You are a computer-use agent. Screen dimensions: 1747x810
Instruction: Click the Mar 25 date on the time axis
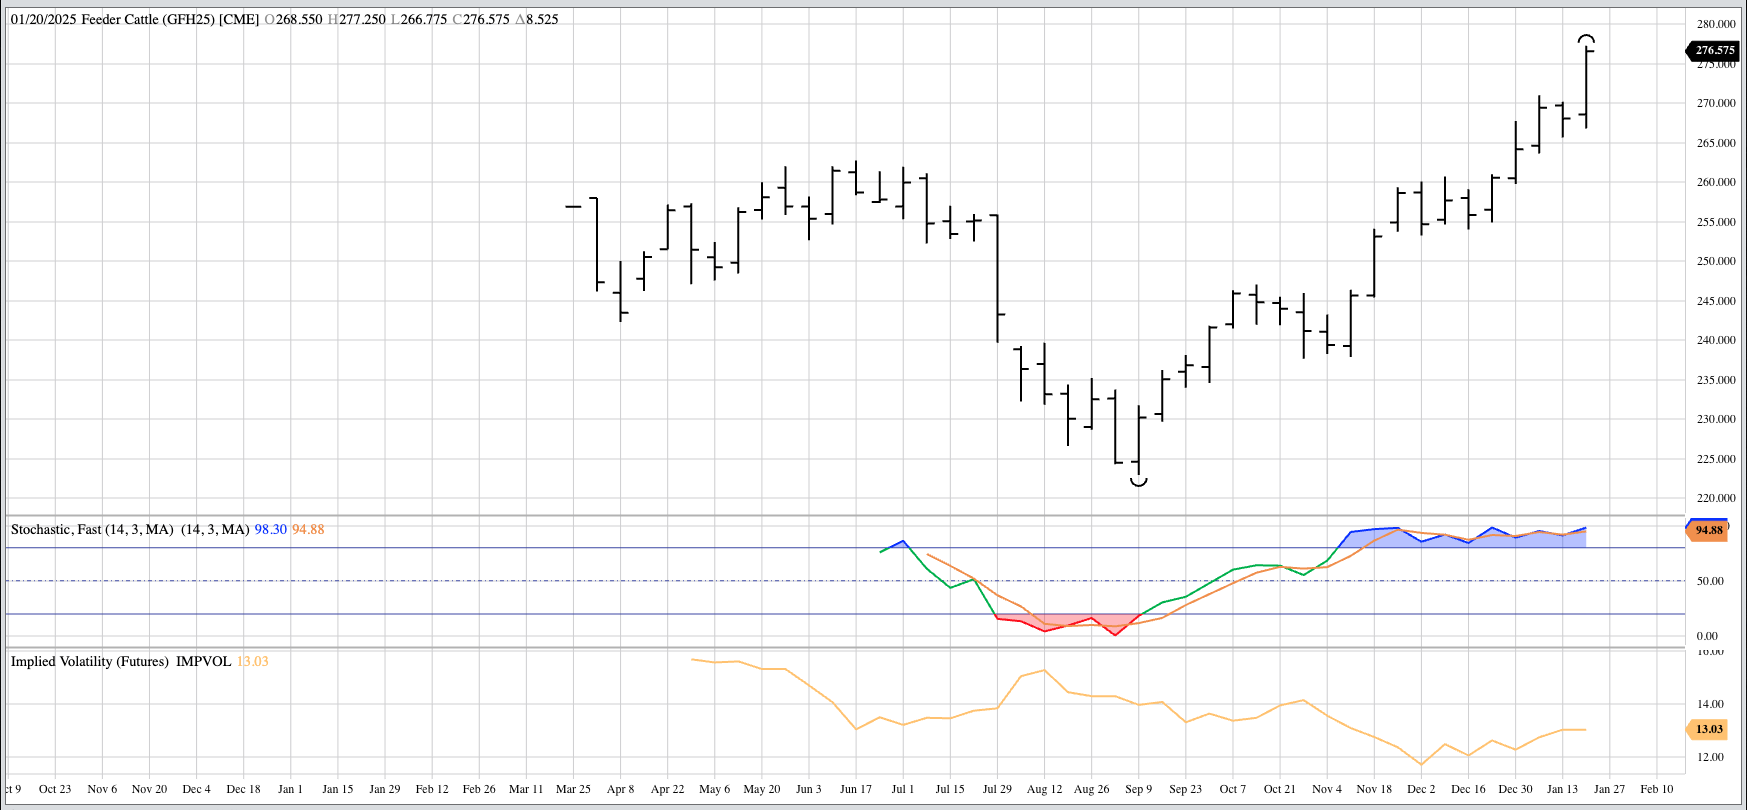573,789
